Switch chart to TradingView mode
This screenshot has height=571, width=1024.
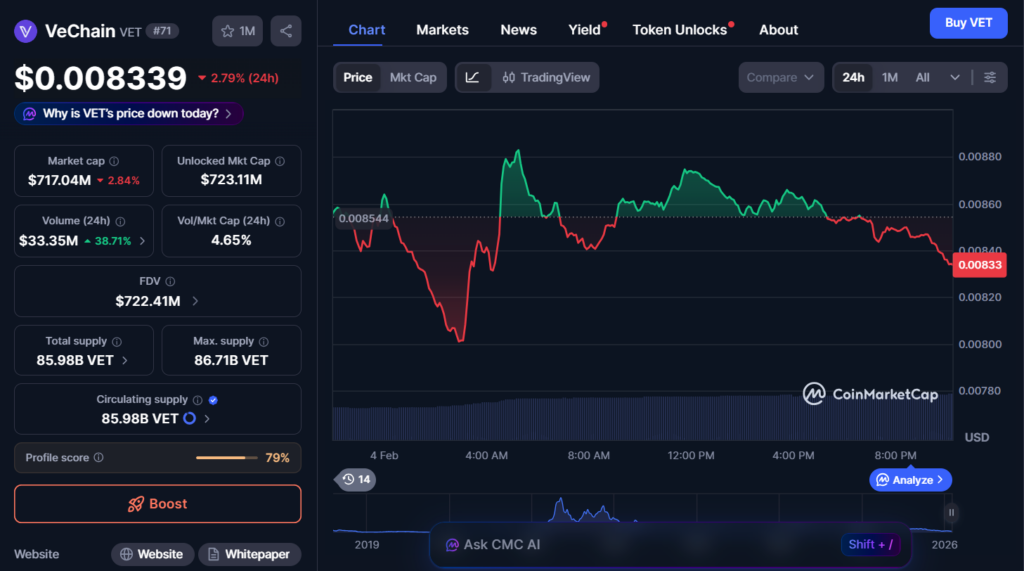point(546,77)
